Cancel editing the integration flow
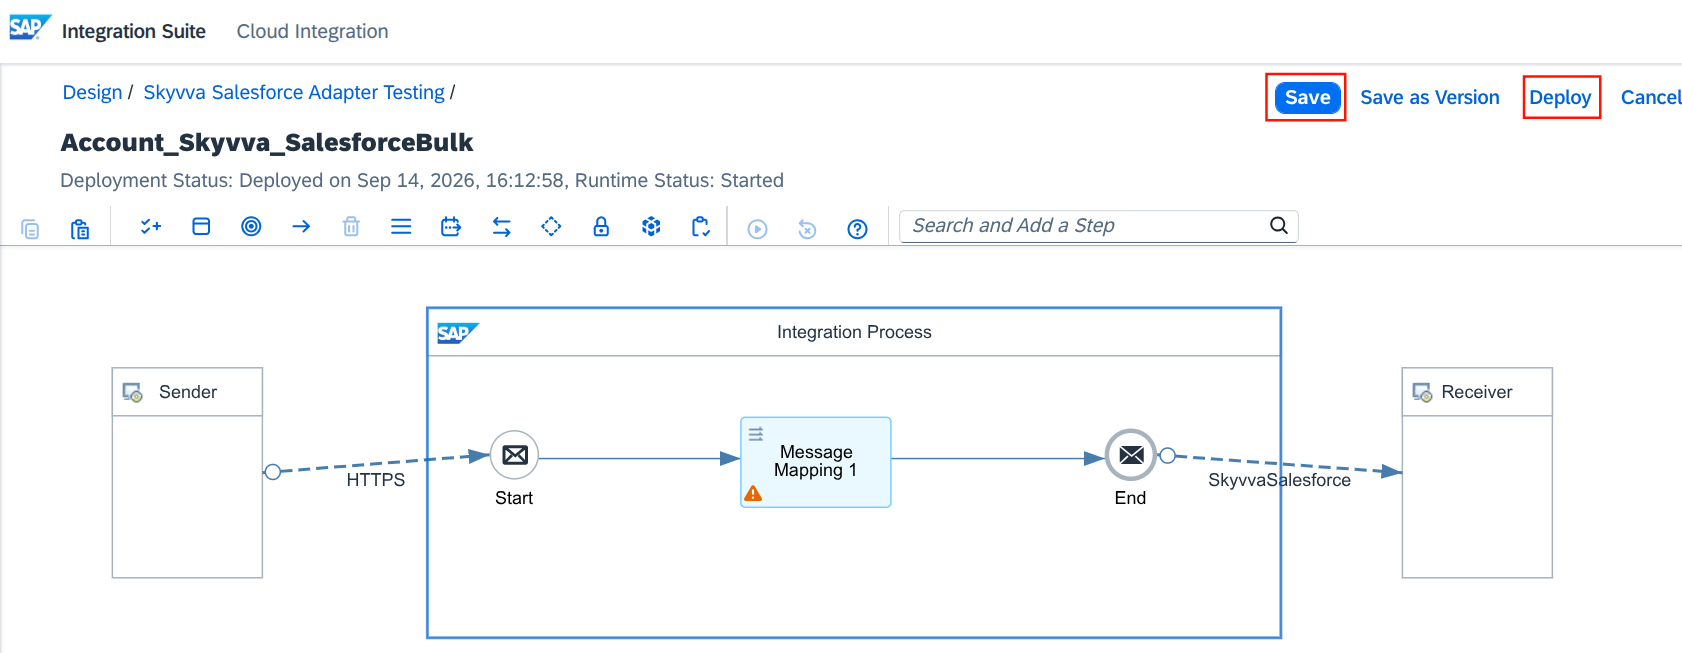 (x=1651, y=98)
